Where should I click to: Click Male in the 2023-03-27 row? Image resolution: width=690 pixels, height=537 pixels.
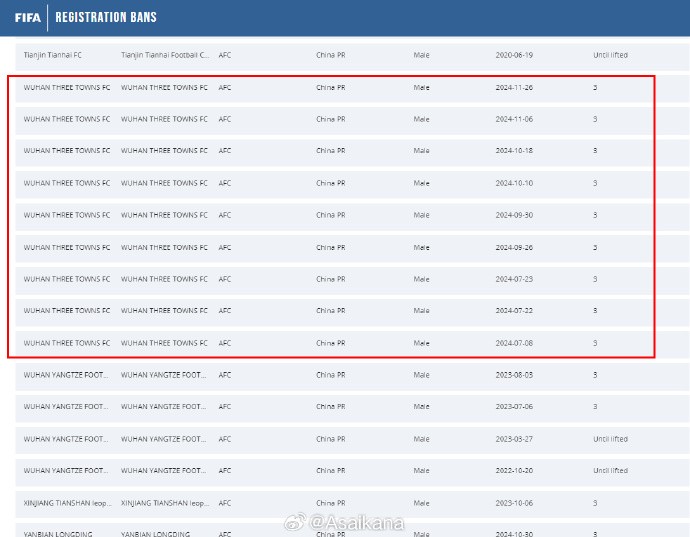coord(422,439)
